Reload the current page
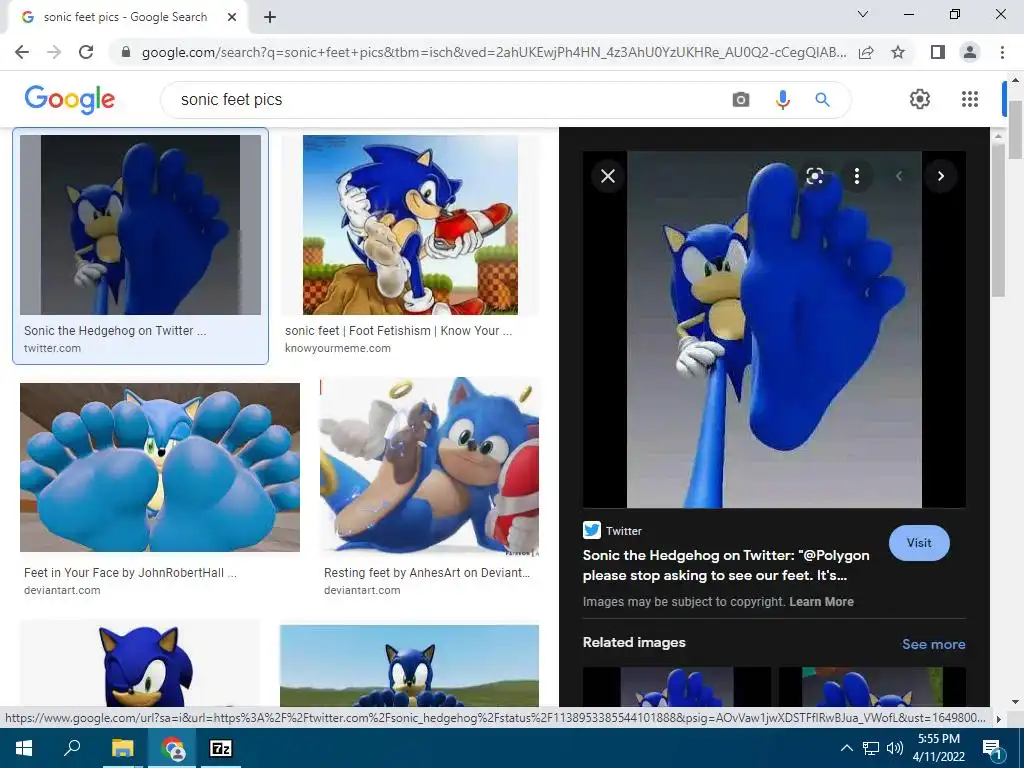1024x768 pixels. click(86, 52)
